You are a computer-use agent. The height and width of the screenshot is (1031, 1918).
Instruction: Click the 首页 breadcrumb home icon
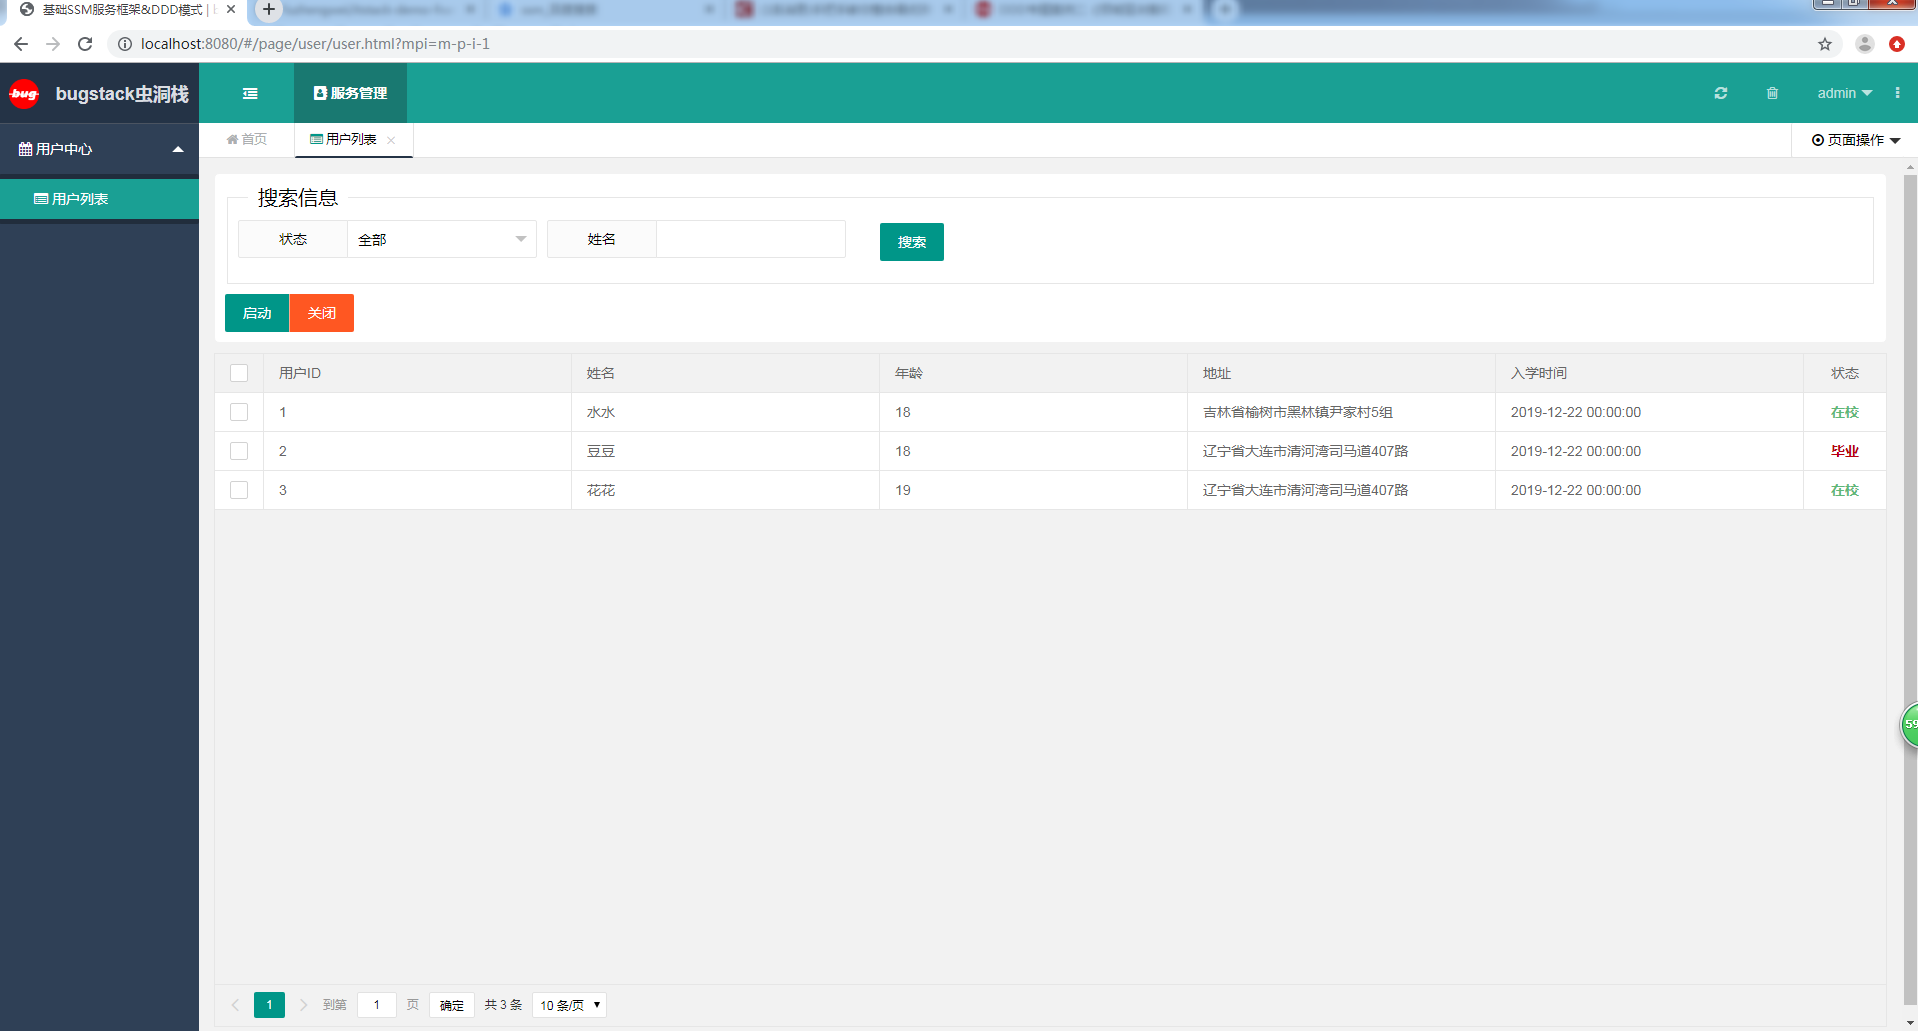click(x=232, y=139)
